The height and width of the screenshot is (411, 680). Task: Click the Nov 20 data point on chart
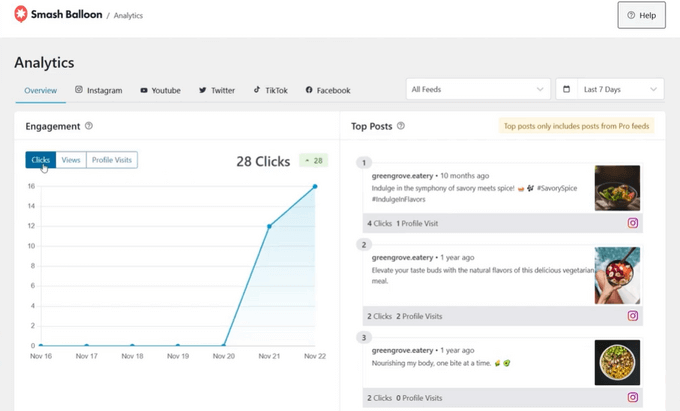point(224,346)
